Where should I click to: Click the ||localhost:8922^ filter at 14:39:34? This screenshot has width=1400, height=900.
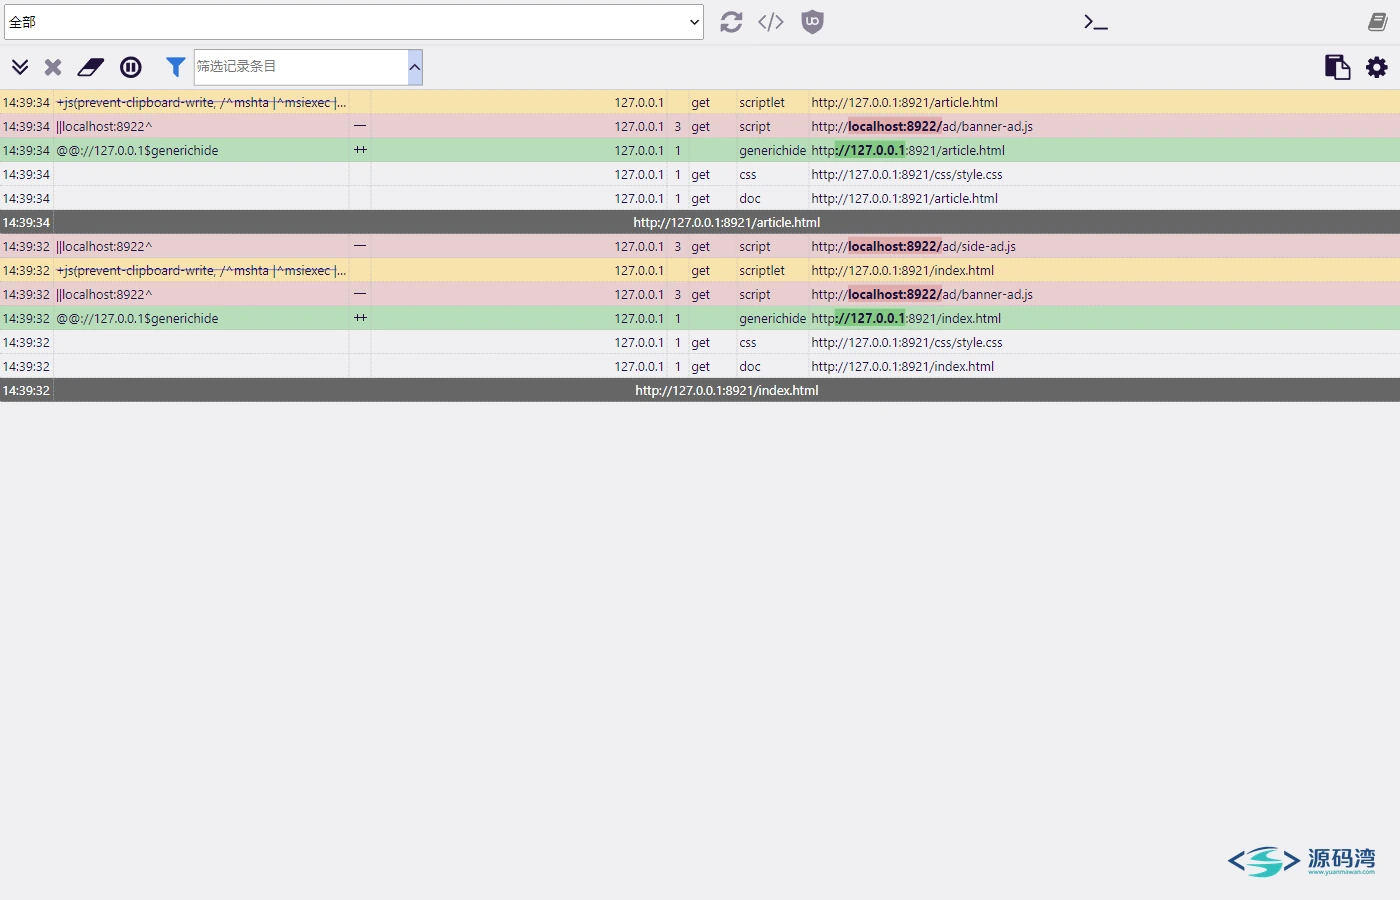coord(104,126)
